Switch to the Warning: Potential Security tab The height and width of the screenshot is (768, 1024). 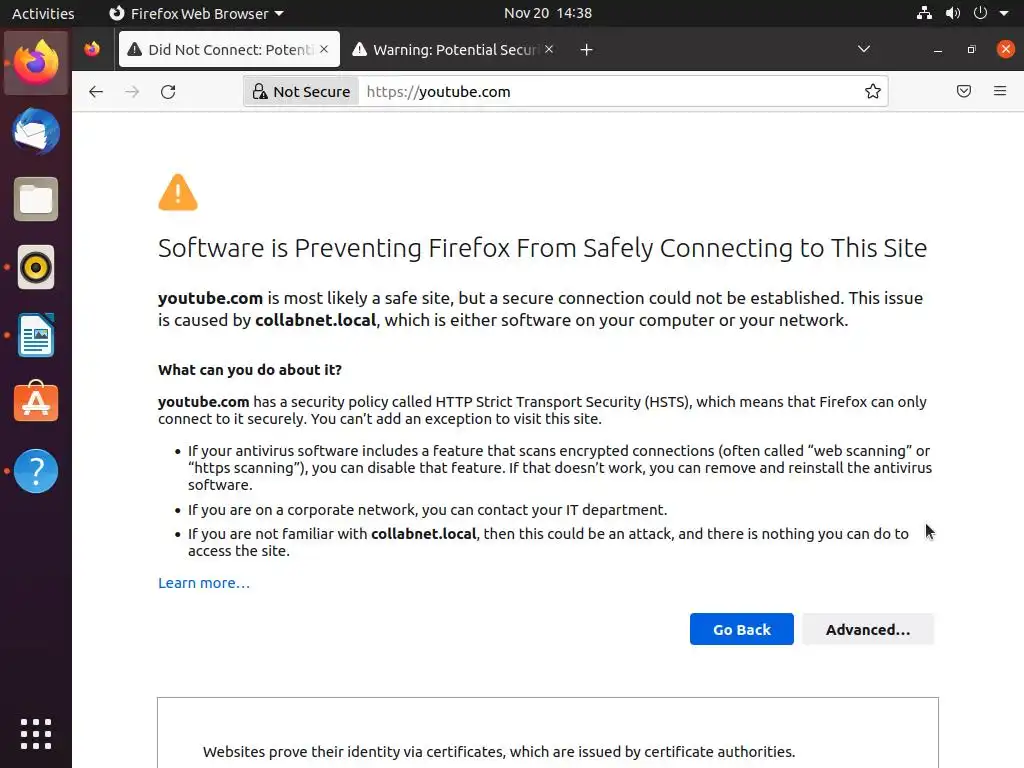[x=455, y=50]
